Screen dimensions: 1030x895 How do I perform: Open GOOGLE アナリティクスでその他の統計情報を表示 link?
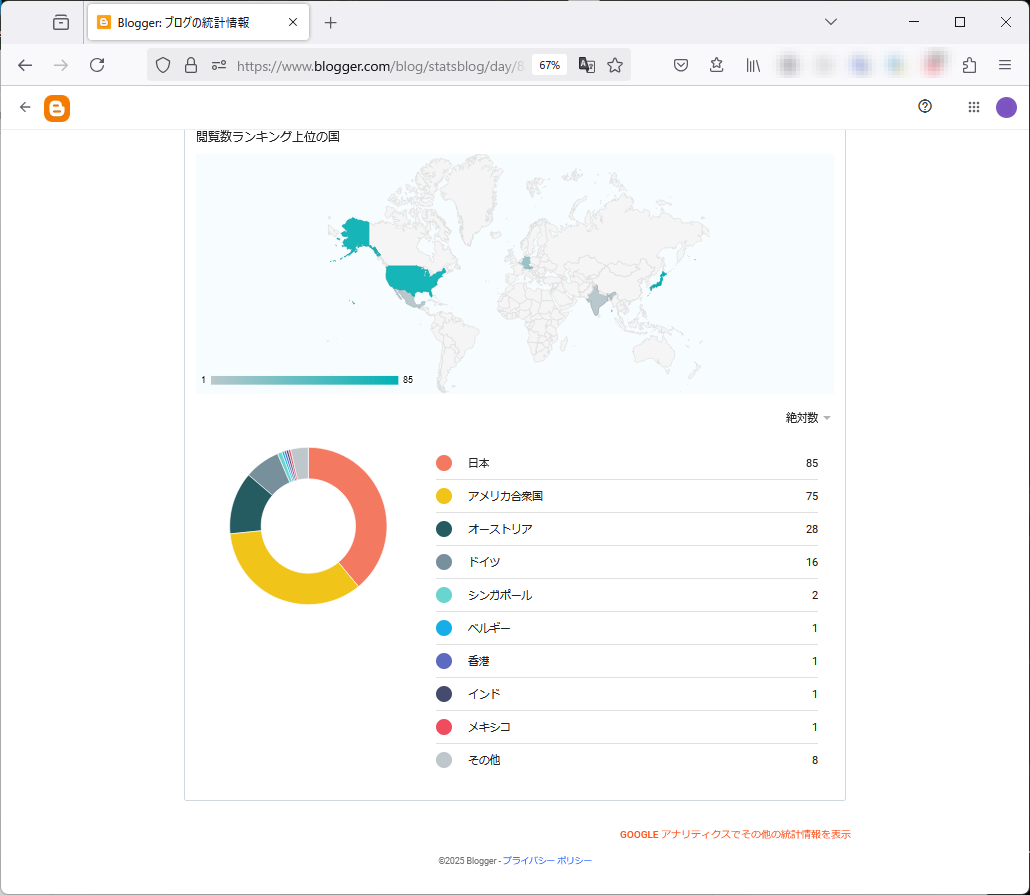coord(735,835)
